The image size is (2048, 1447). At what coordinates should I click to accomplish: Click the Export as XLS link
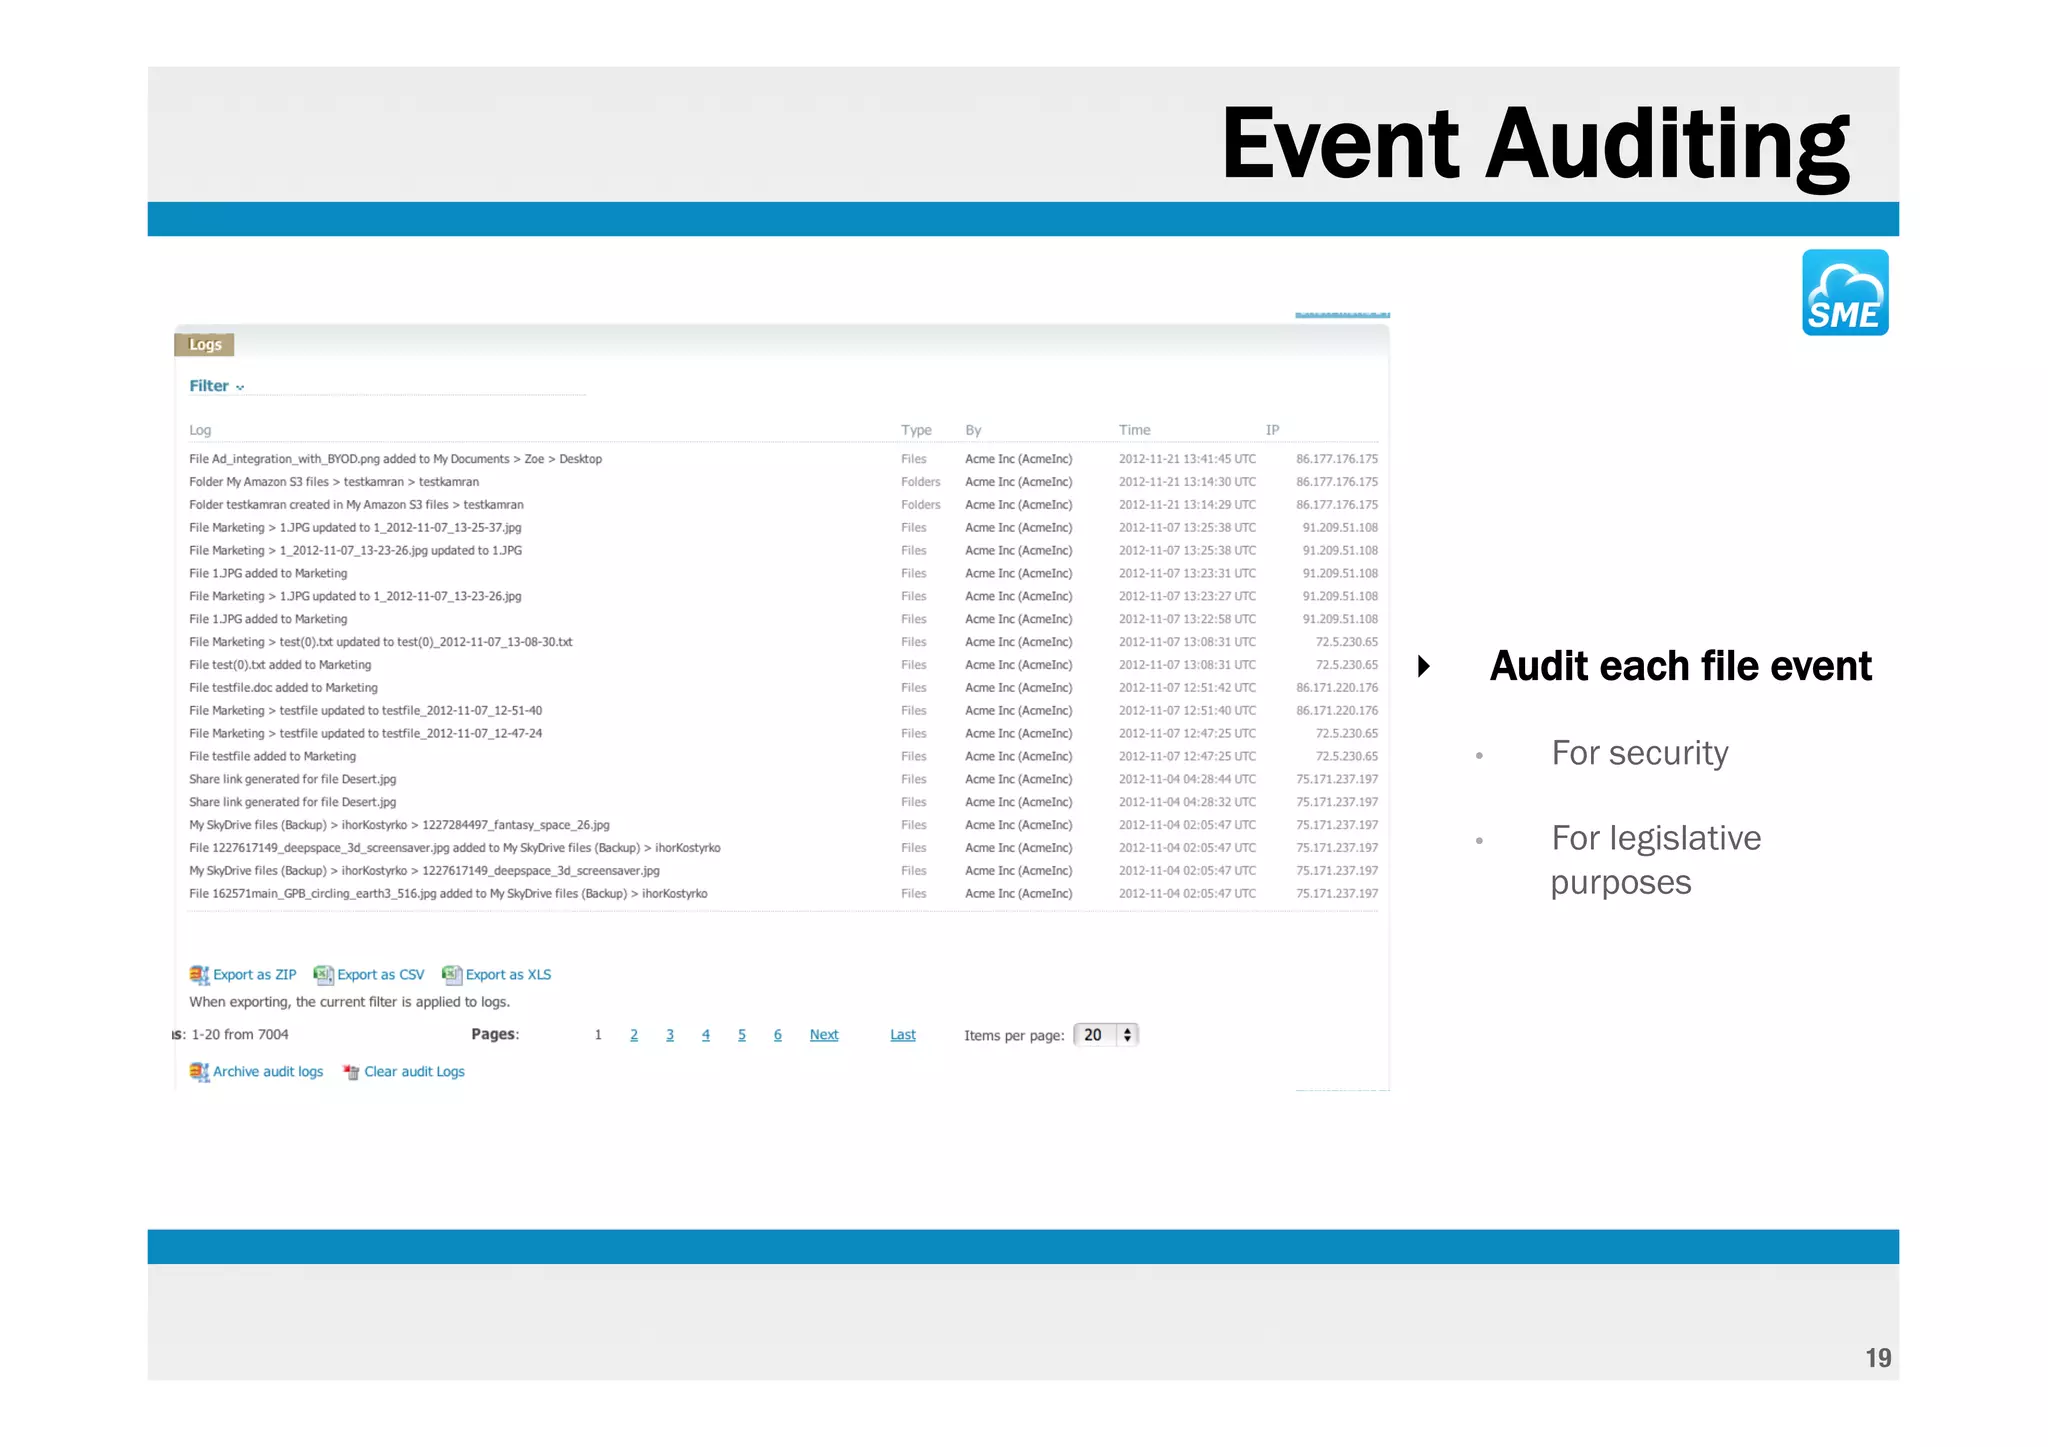[x=509, y=975]
